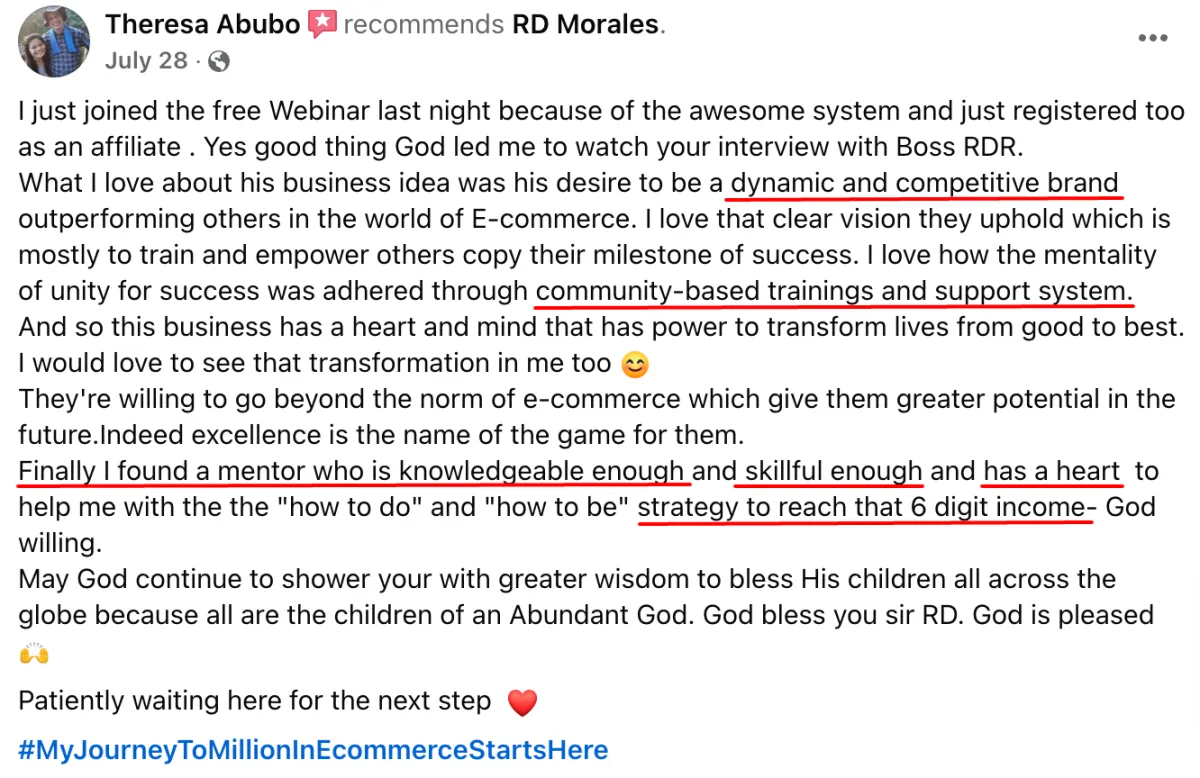Click the Theresa Abubo name link

pos(203,25)
